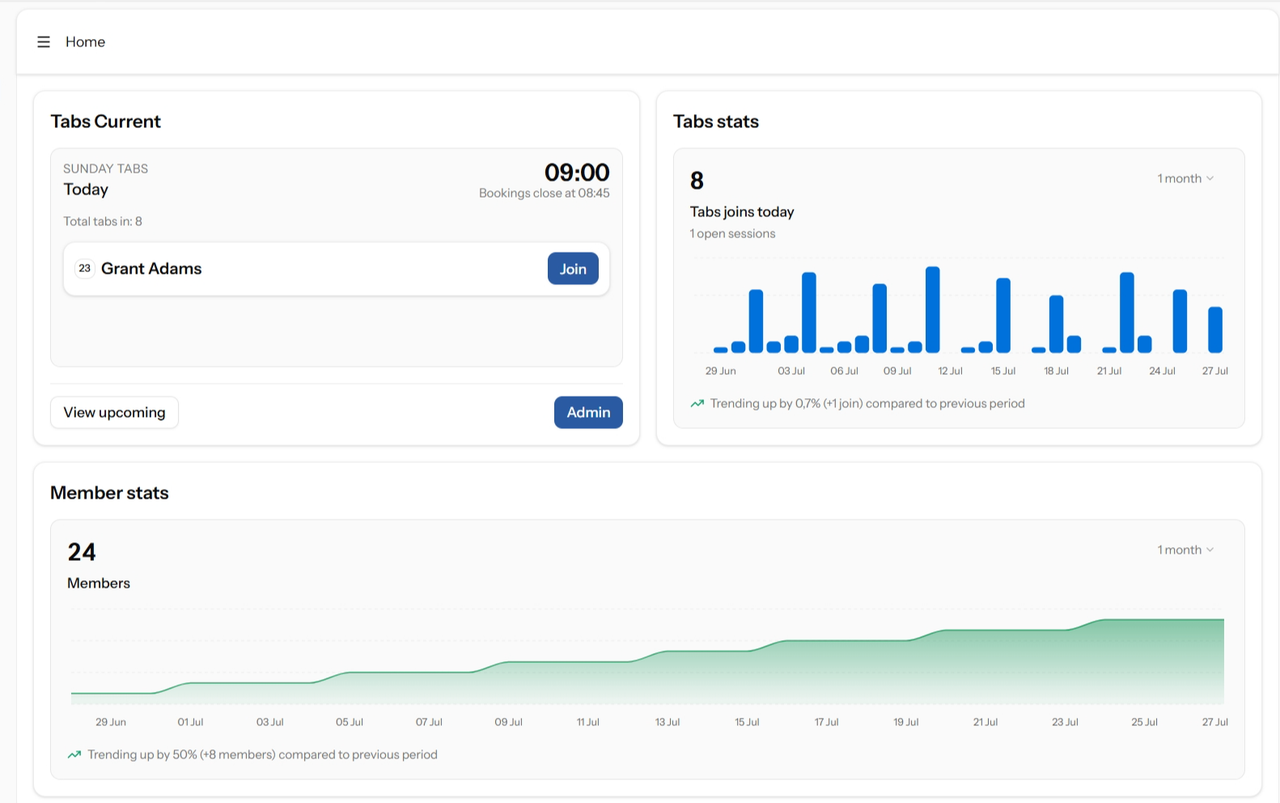Click the 'Trending up by 0,7%' joins text
The image size is (1280, 803).
[867, 404]
